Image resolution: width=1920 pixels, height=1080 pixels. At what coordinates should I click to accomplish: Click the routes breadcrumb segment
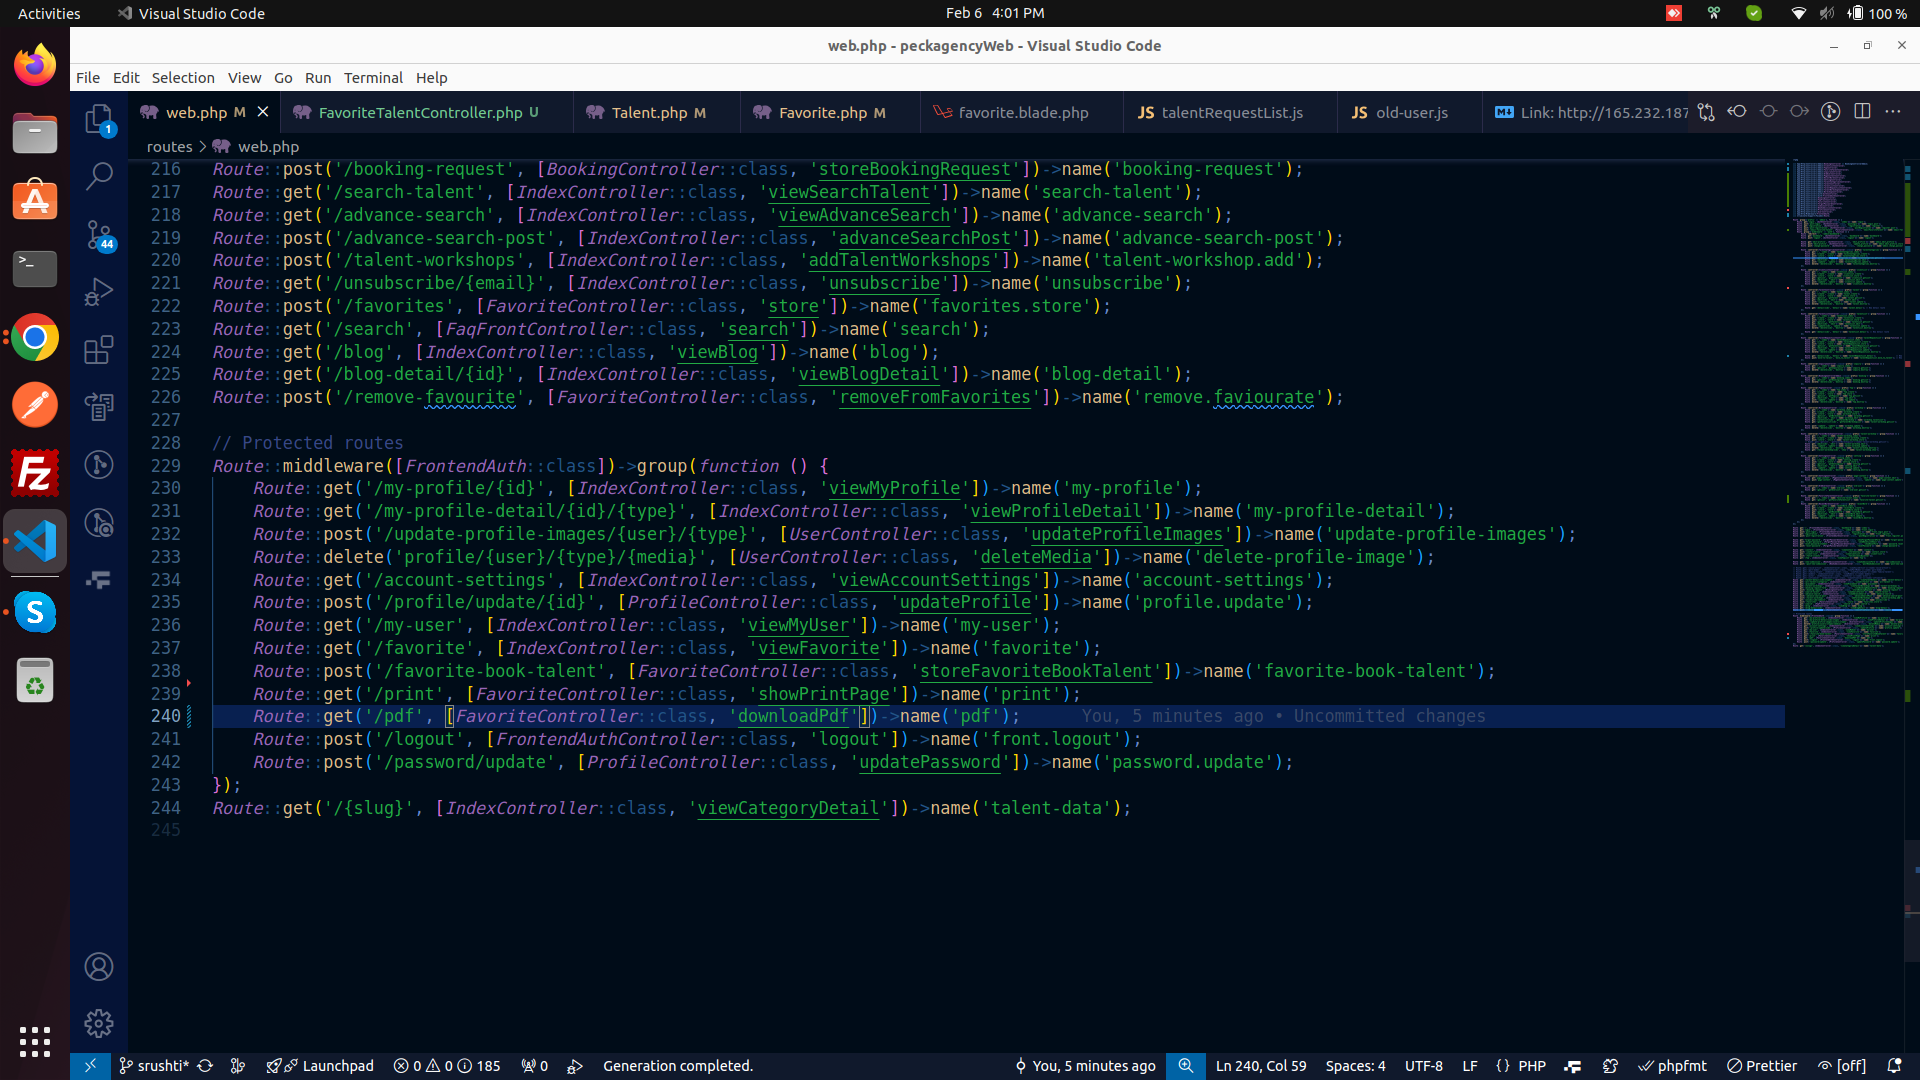pos(169,146)
